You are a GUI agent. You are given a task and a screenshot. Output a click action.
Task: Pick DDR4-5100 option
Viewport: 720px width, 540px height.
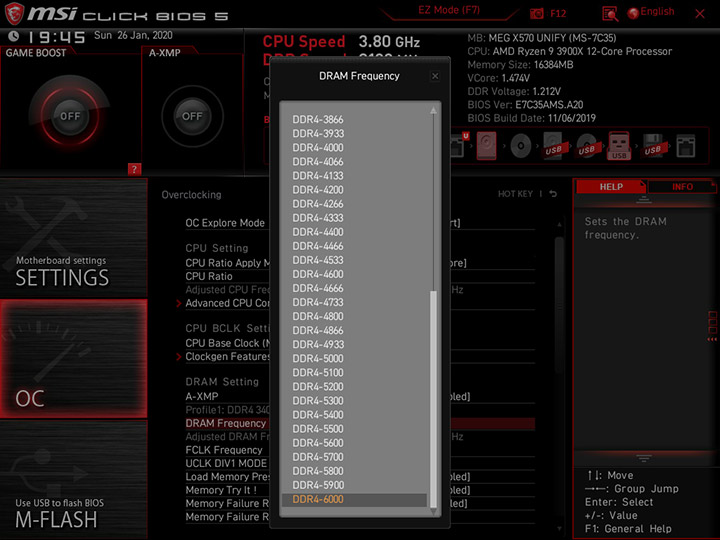pyautogui.click(x=318, y=373)
